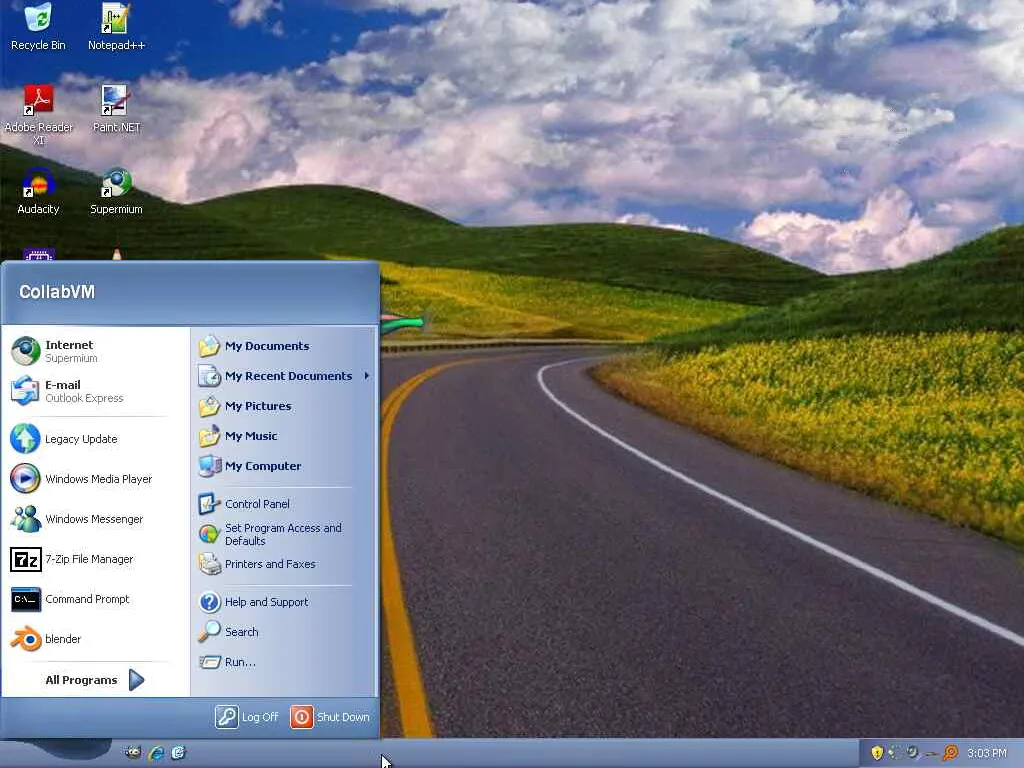Open Search from Start menu
The image size is (1024, 768).
(285, 632)
